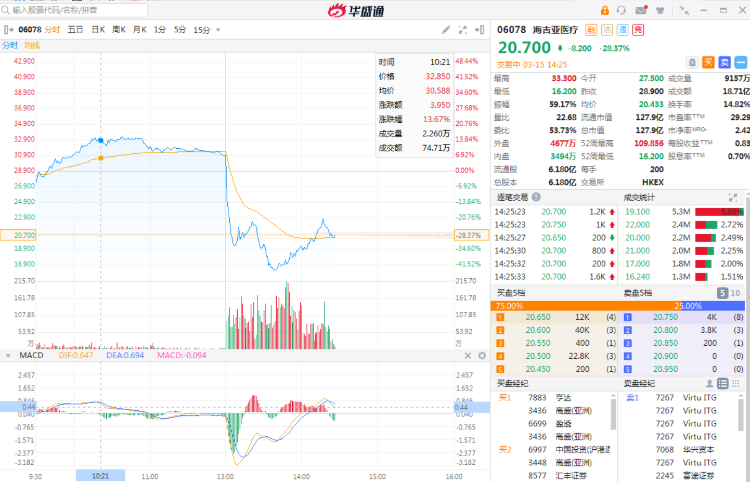This screenshot has height=482, width=750.
Task: Open help icon next to 逐笔交易
Action: (x=536, y=197)
